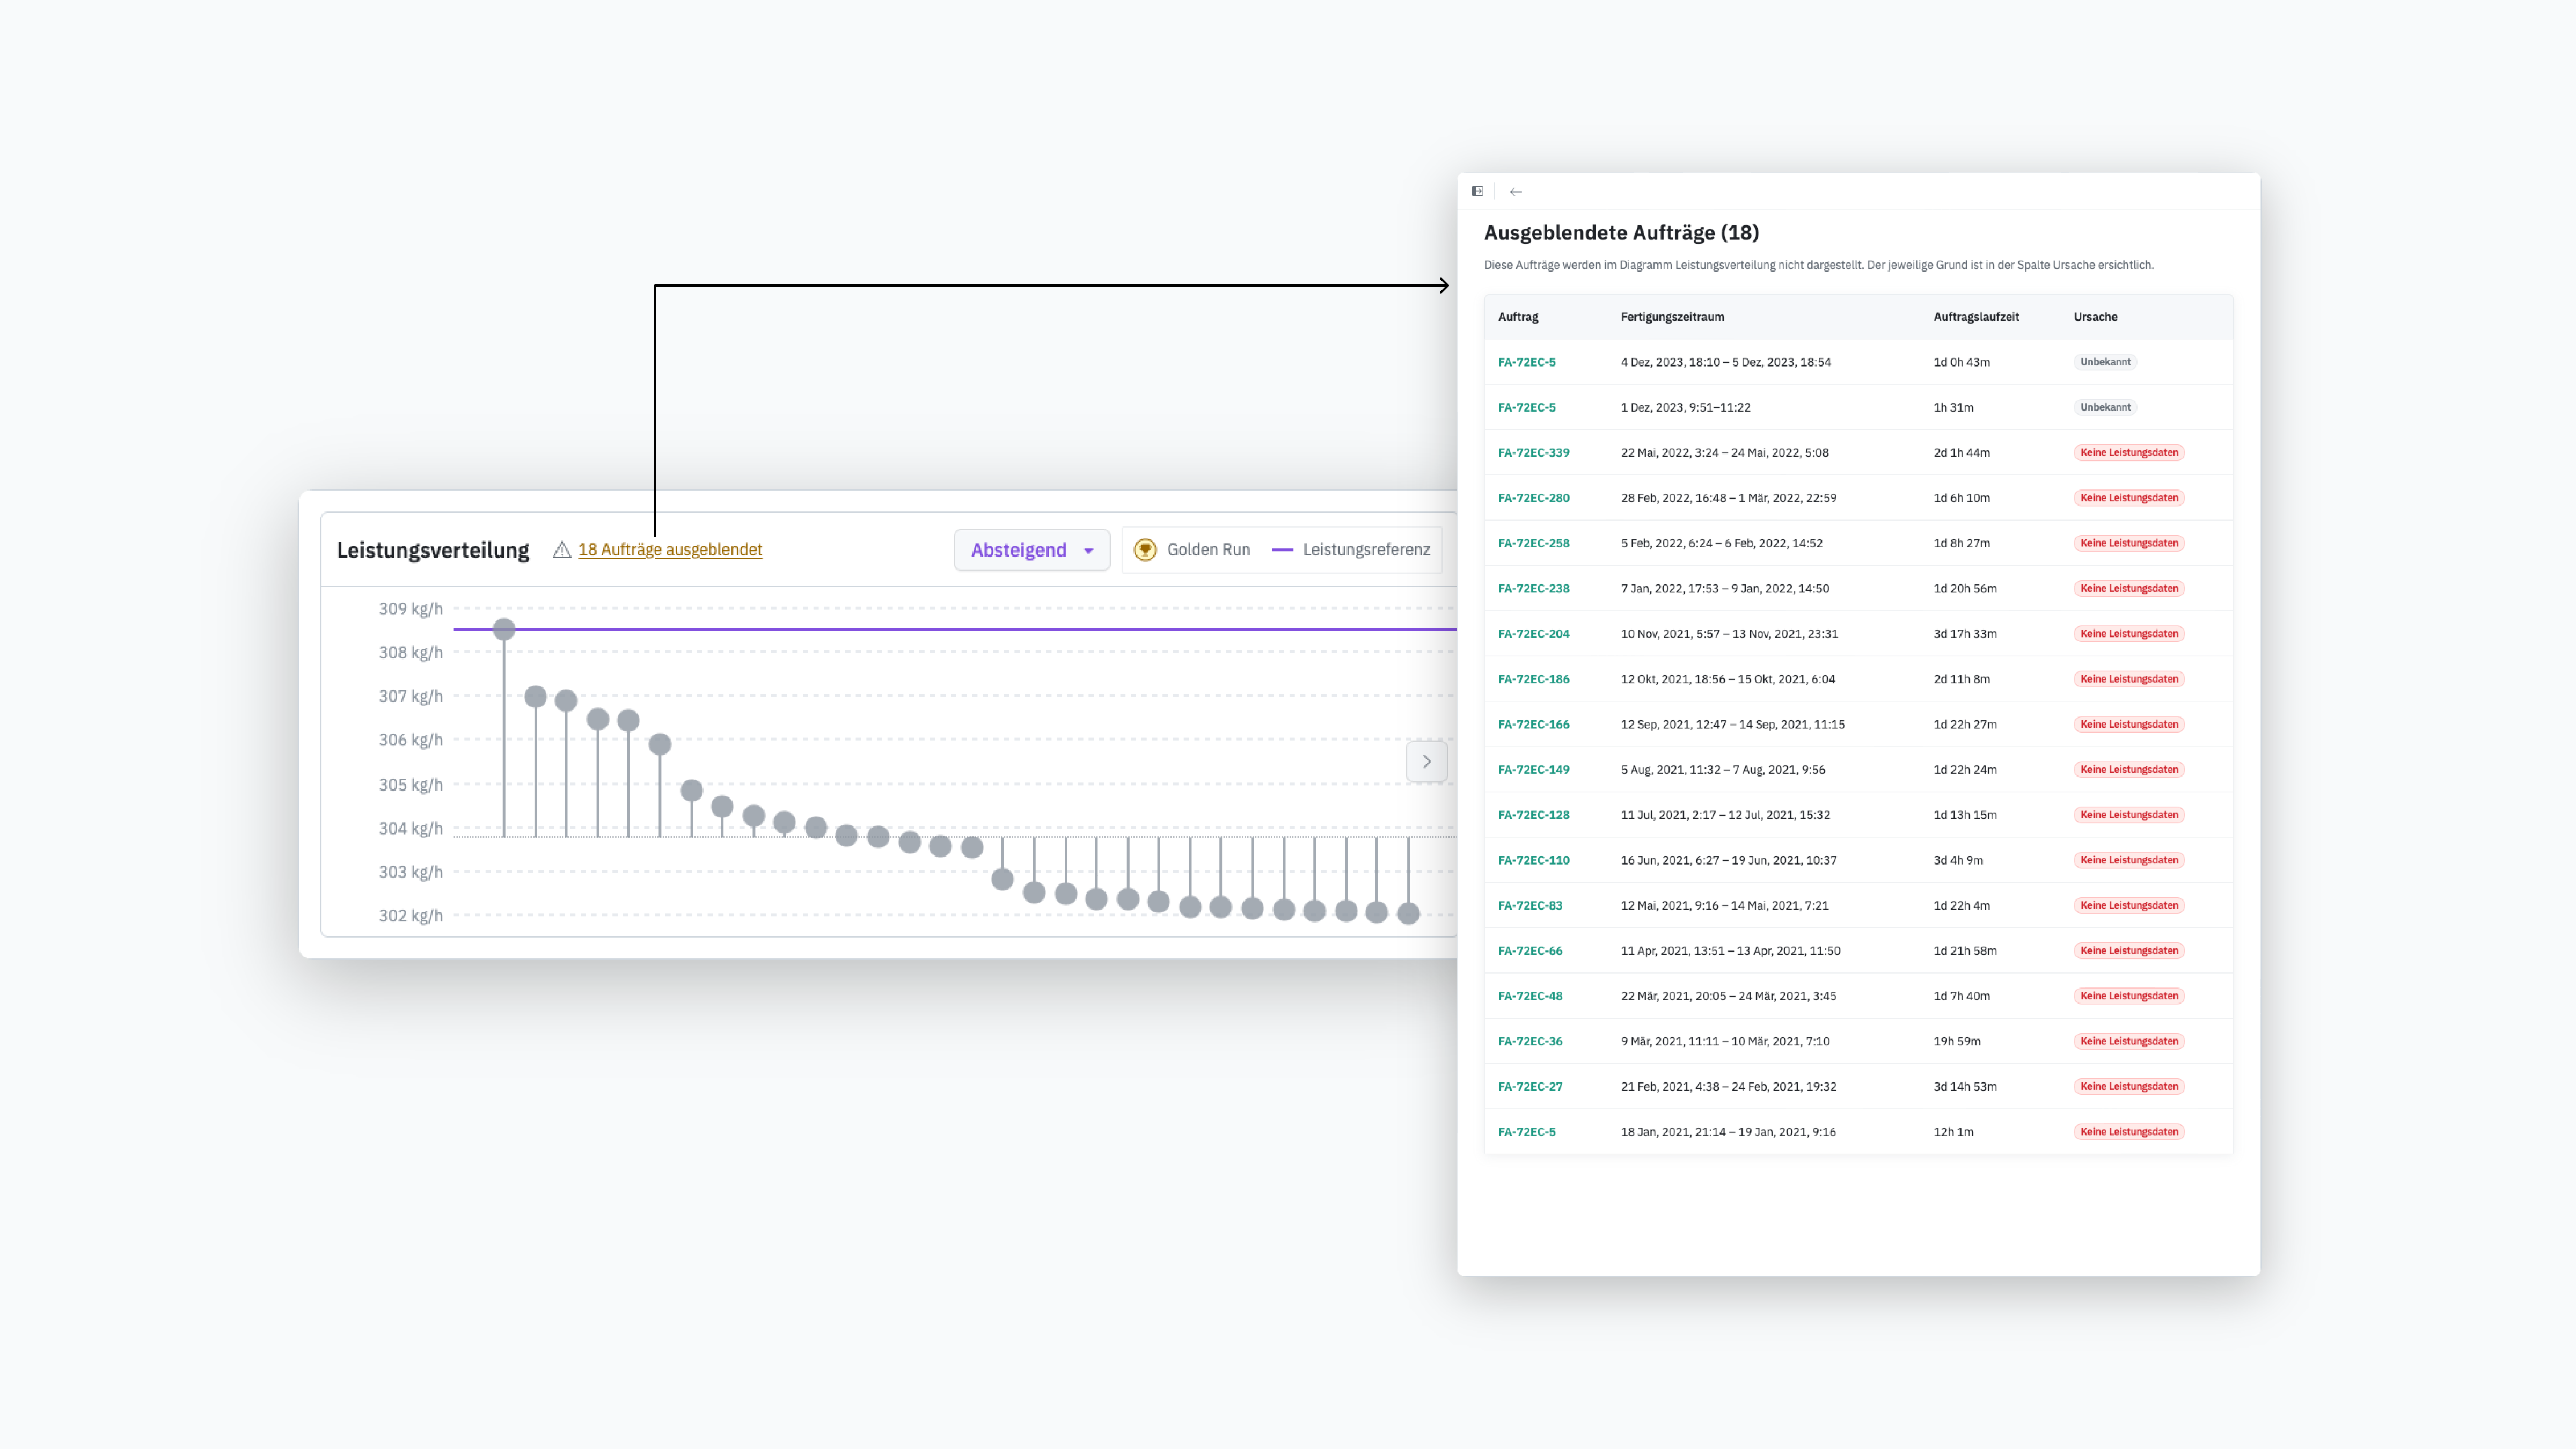The height and width of the screenshot is (1449, 2576).
Task: Open order FA-72EC-258
Action: pos(1533,543)
